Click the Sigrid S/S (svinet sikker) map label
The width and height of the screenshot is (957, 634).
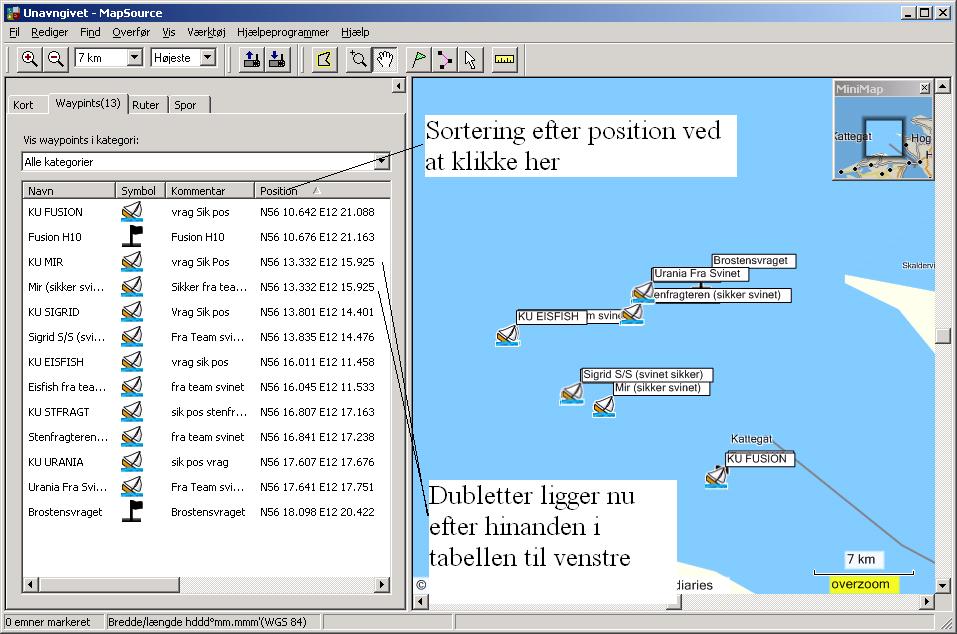pos(646,374)
